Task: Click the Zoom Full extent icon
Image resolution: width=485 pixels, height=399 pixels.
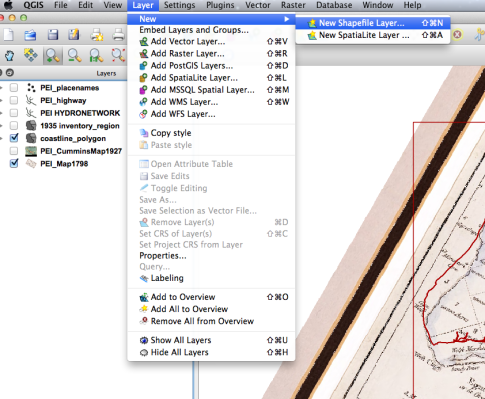Action: pyautogui.click(x=118, y=55)
